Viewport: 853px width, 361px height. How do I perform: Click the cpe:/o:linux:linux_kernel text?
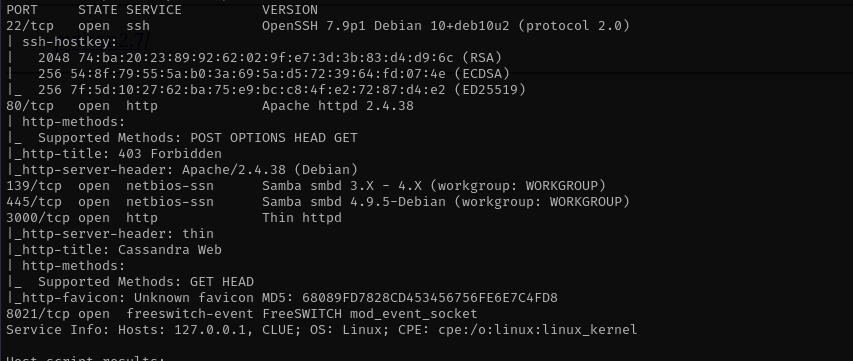[537, 329]
